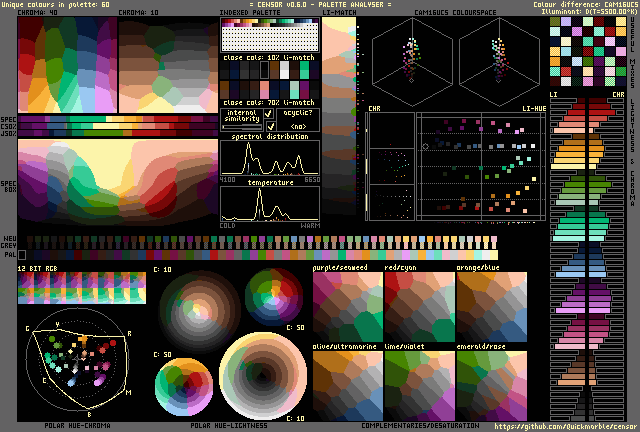Viewport: 640px width, 432px height.
Task: Select the LI-MATCH vertical colour strip
Action: (x=339, y=116)
